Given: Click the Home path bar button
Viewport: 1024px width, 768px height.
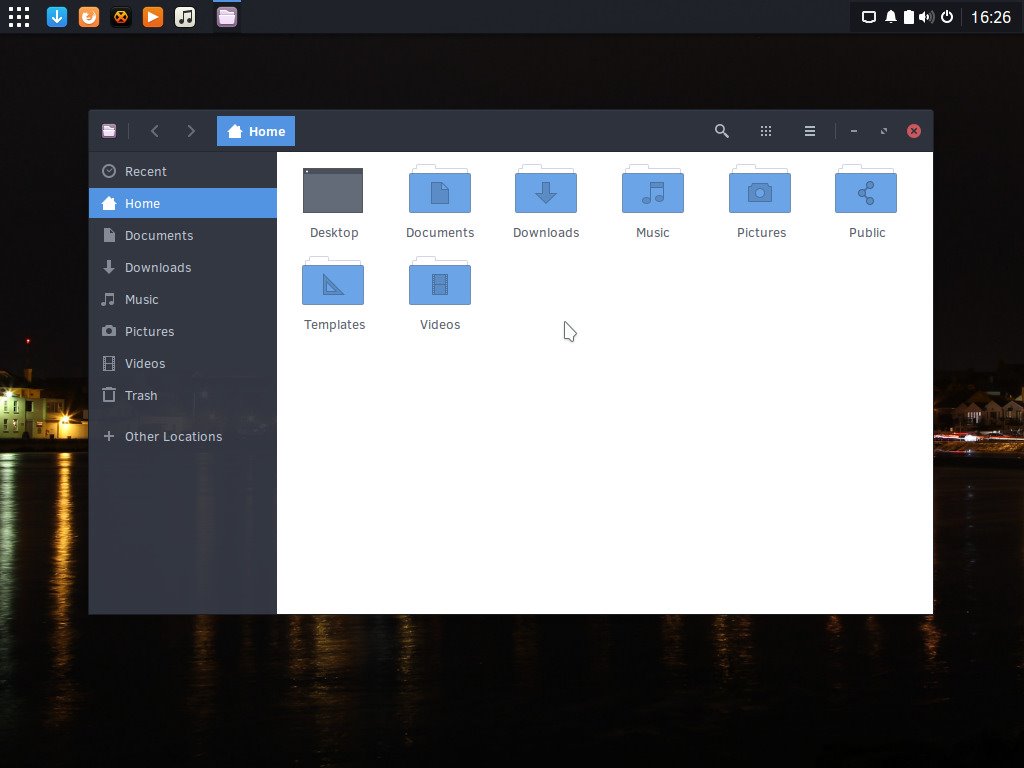Looking at the screenshot, I should pyautogui.click(x=256, y=131).
